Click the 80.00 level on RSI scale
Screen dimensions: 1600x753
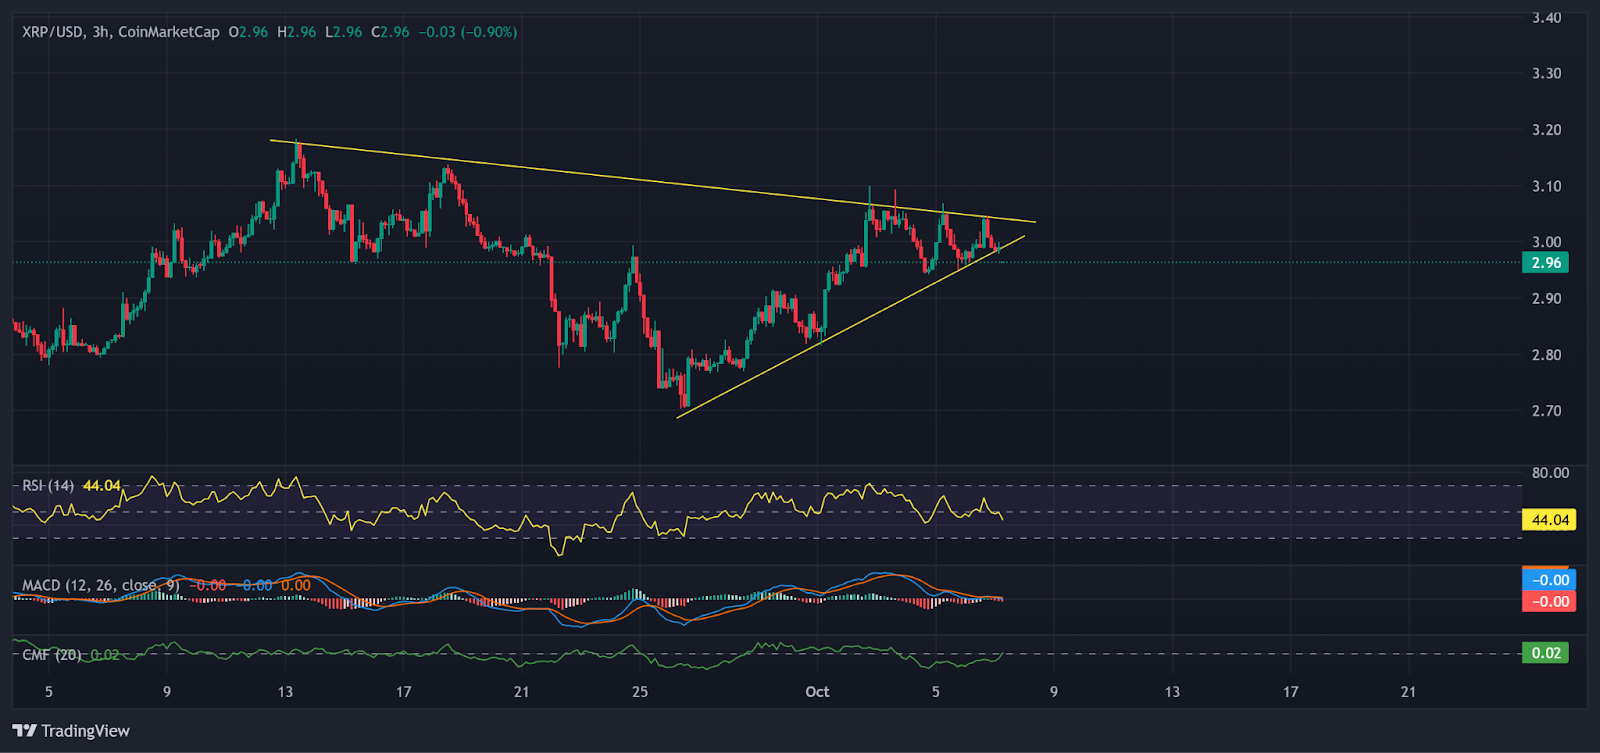(1550, 473)
